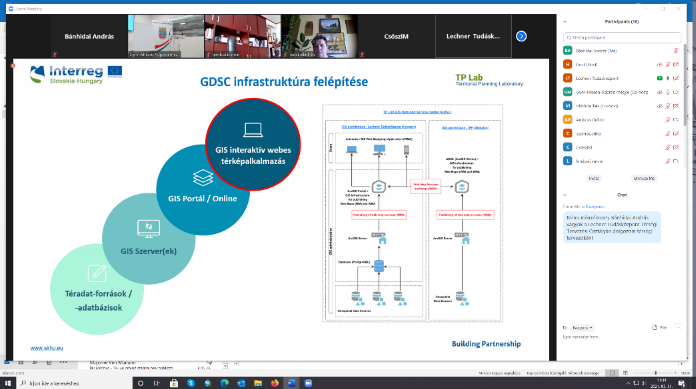Toggle own muted microphone in participant list
Viewport: 696px width, 389px height.
(x=676, y=51)
